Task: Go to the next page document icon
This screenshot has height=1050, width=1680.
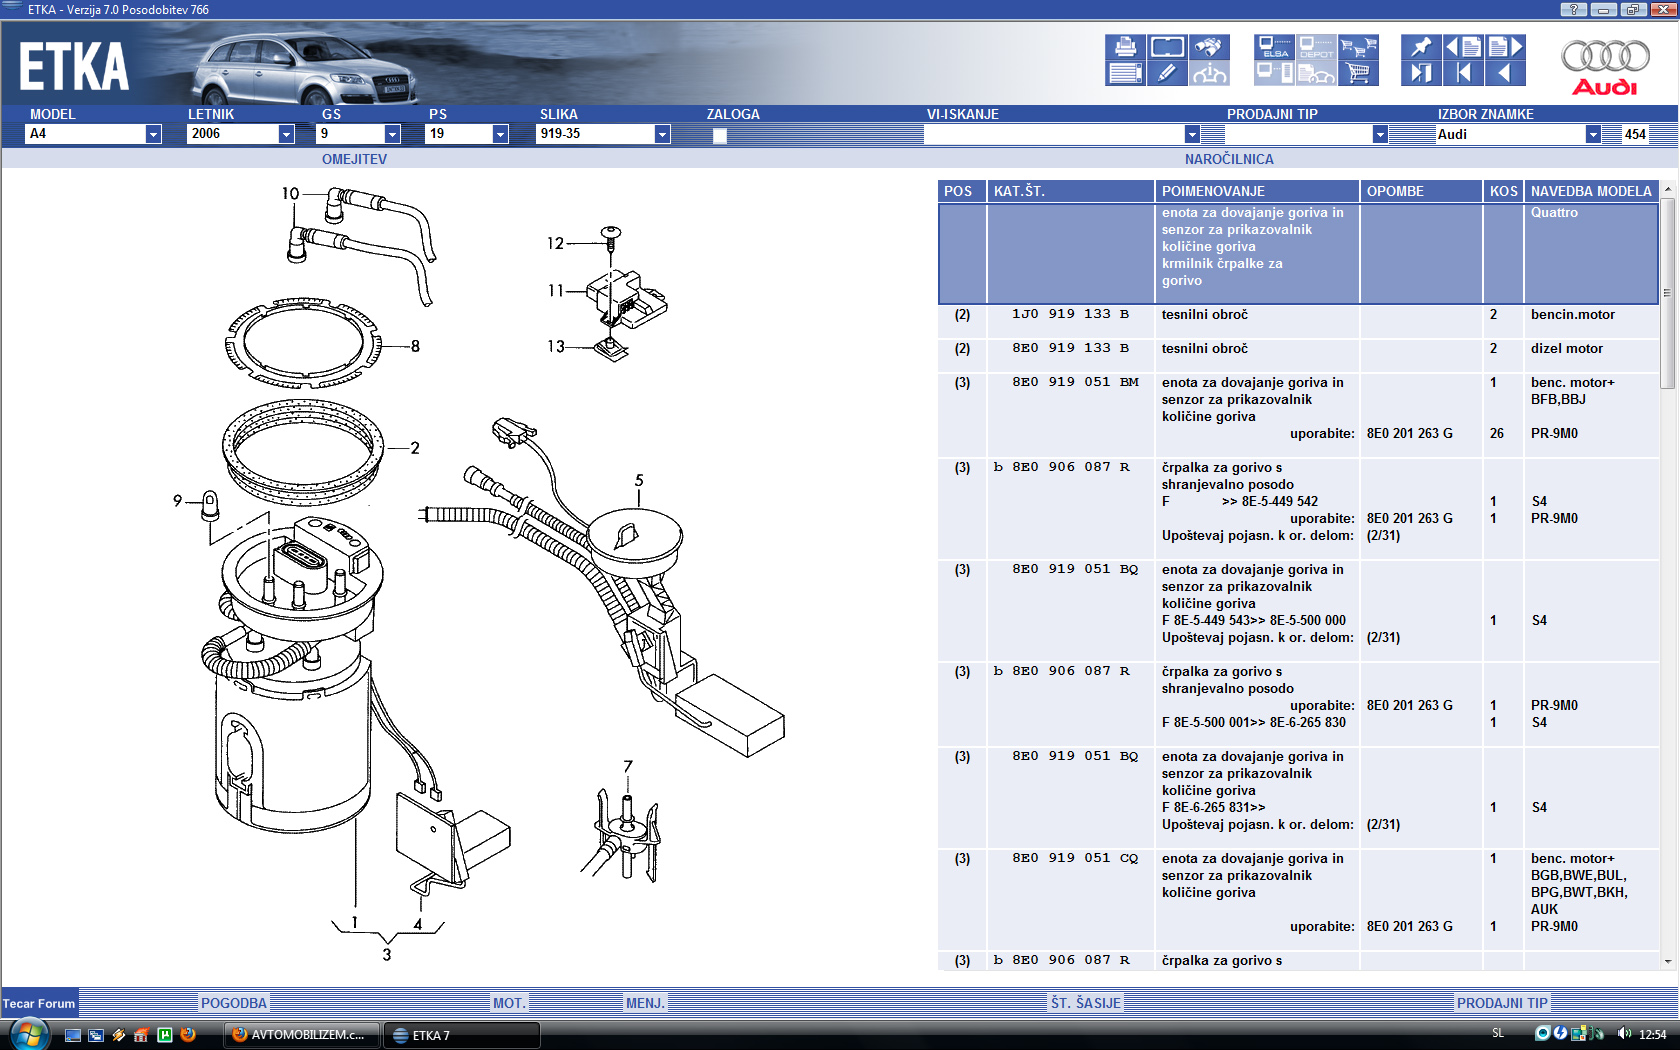Action: click(1505, 47)
